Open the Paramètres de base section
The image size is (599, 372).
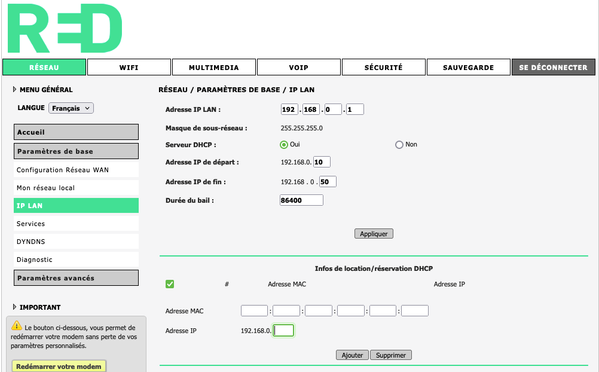(x=76, y=151)
